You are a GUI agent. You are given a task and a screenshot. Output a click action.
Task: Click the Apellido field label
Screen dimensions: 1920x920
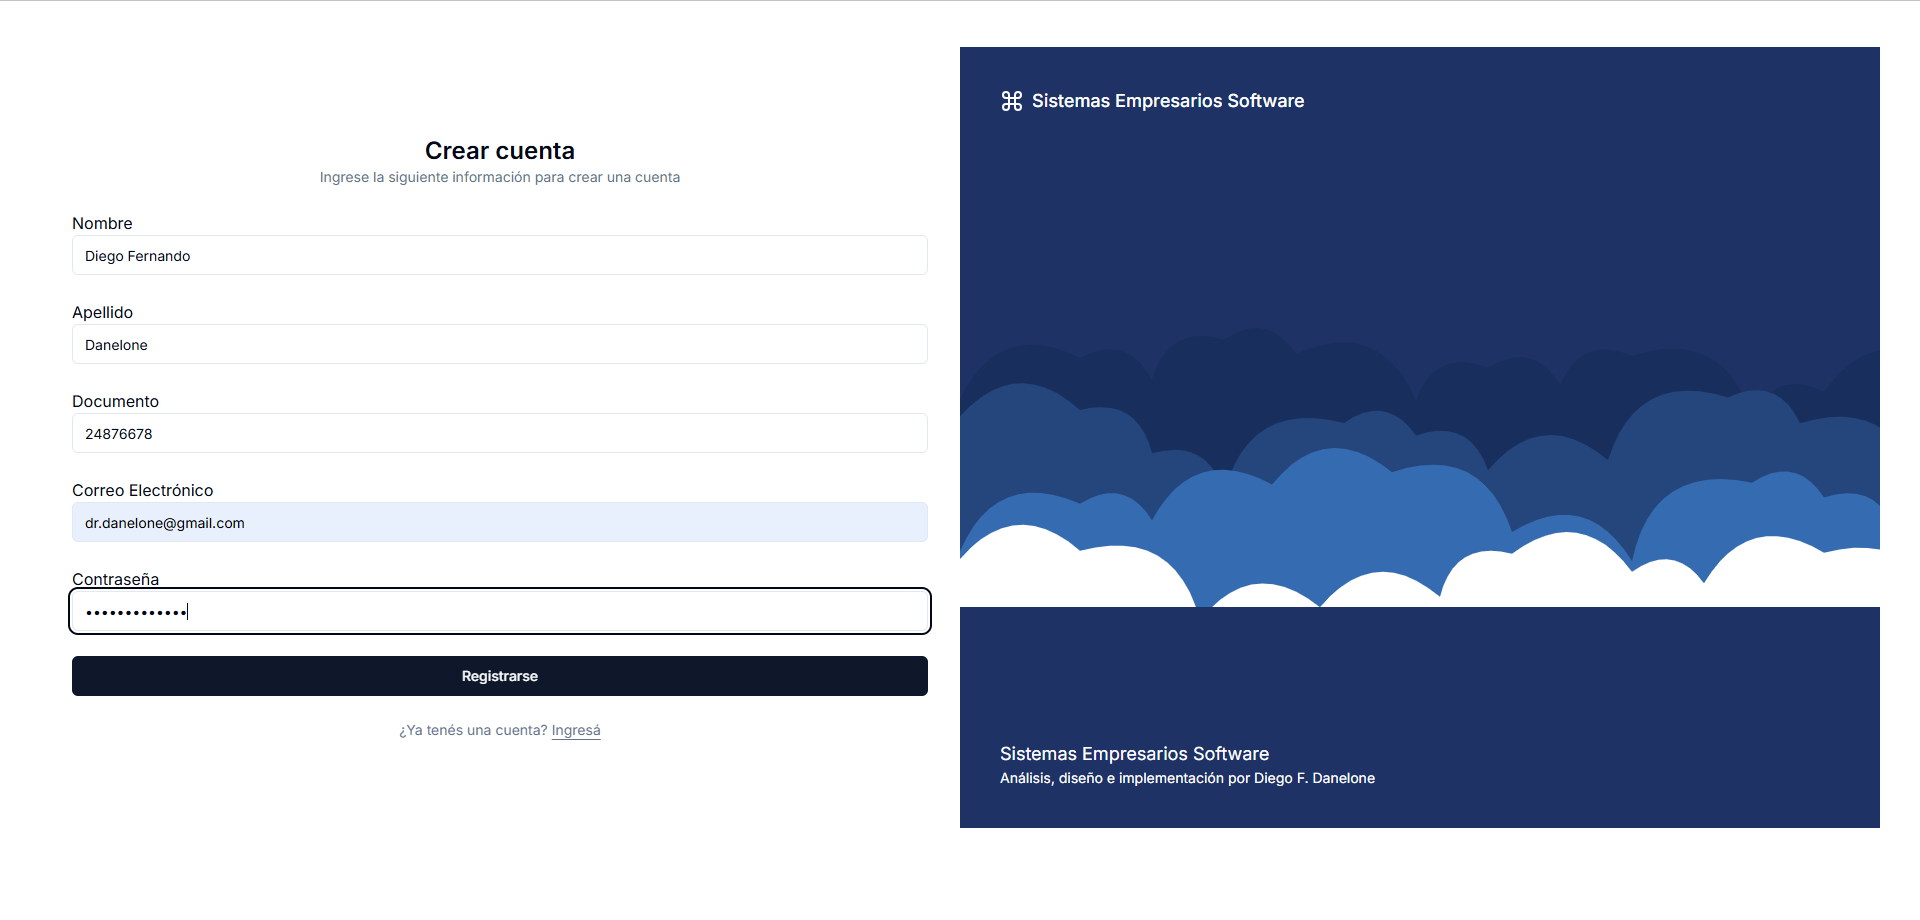[102, 313]
